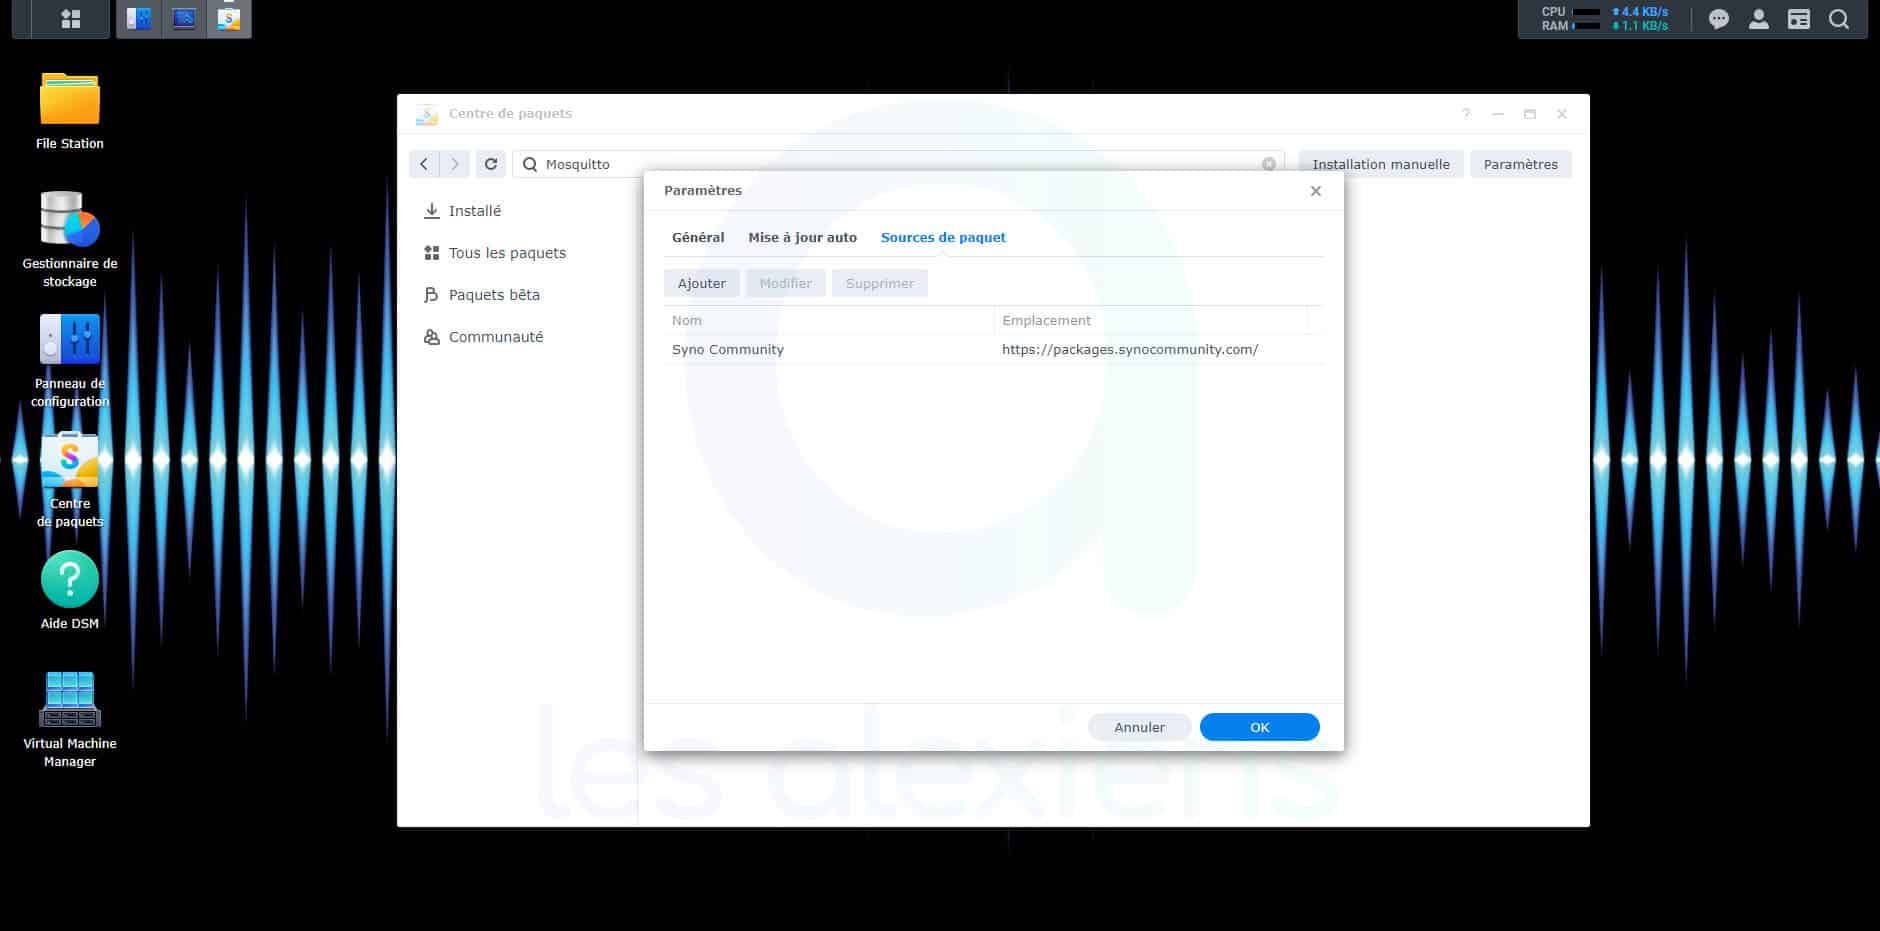
Task: Show the widgets panel
Action: click(1799, 19)
